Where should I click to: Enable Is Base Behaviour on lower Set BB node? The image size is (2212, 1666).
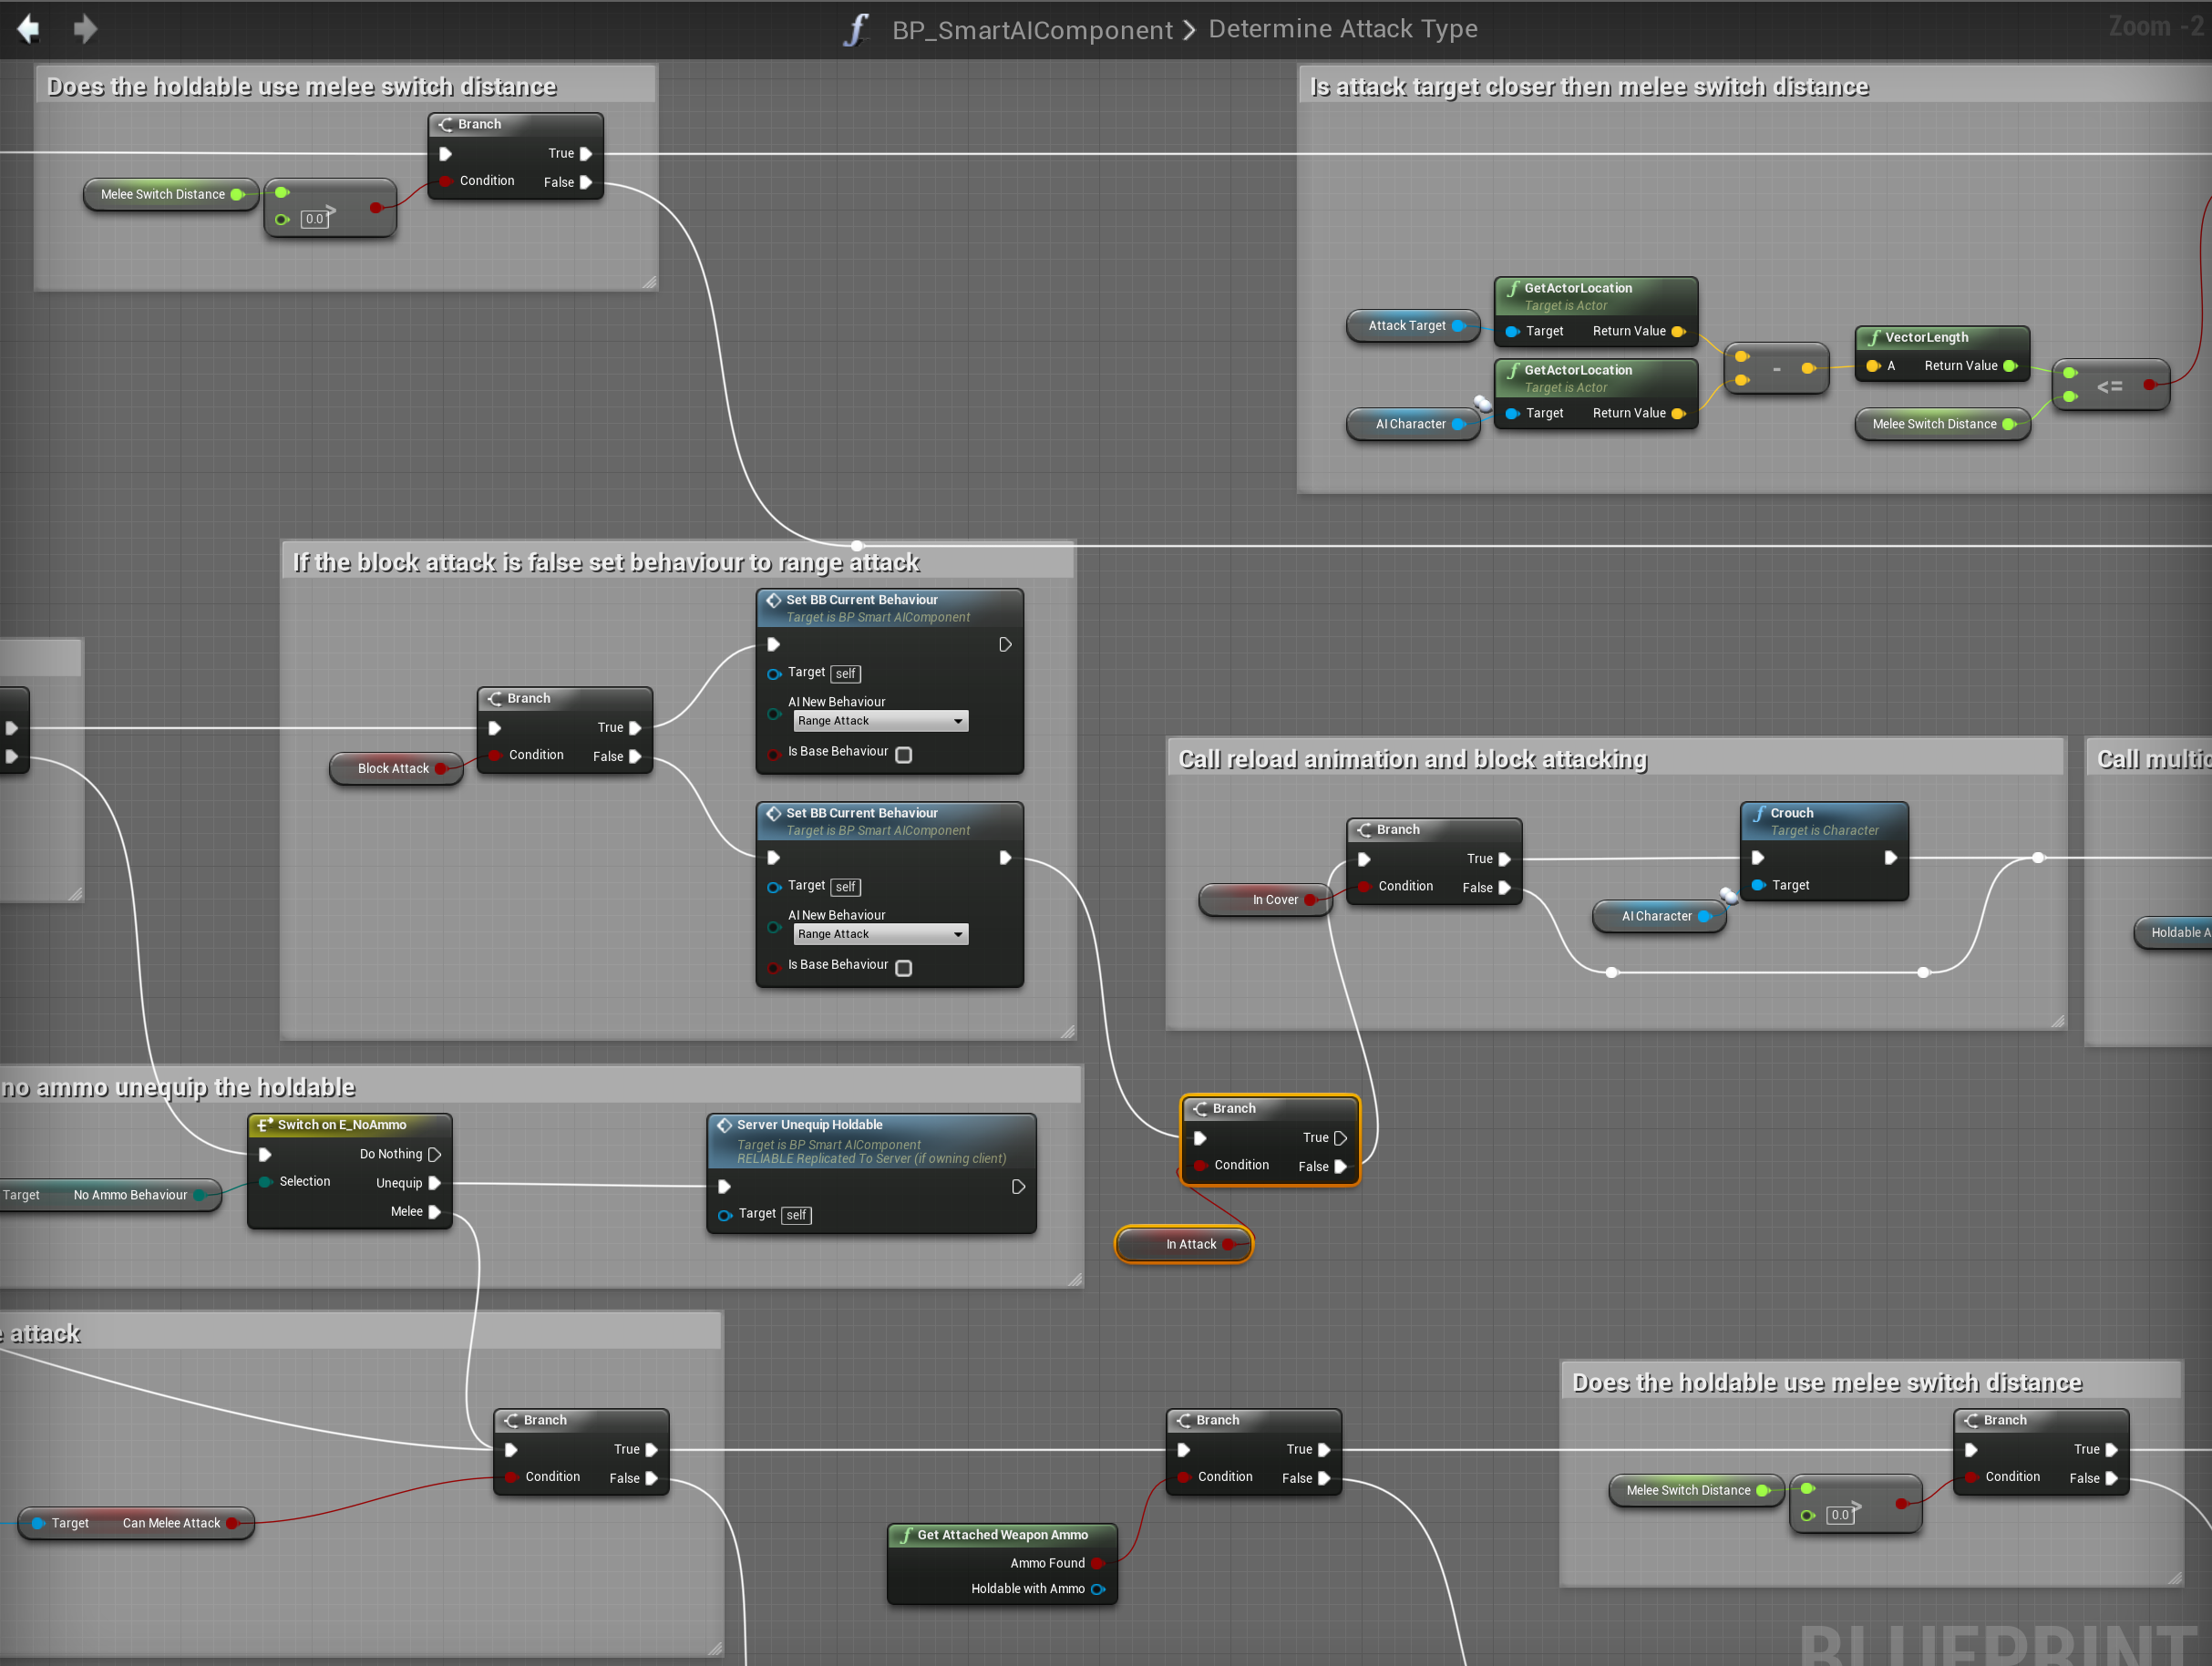[903, 968]
